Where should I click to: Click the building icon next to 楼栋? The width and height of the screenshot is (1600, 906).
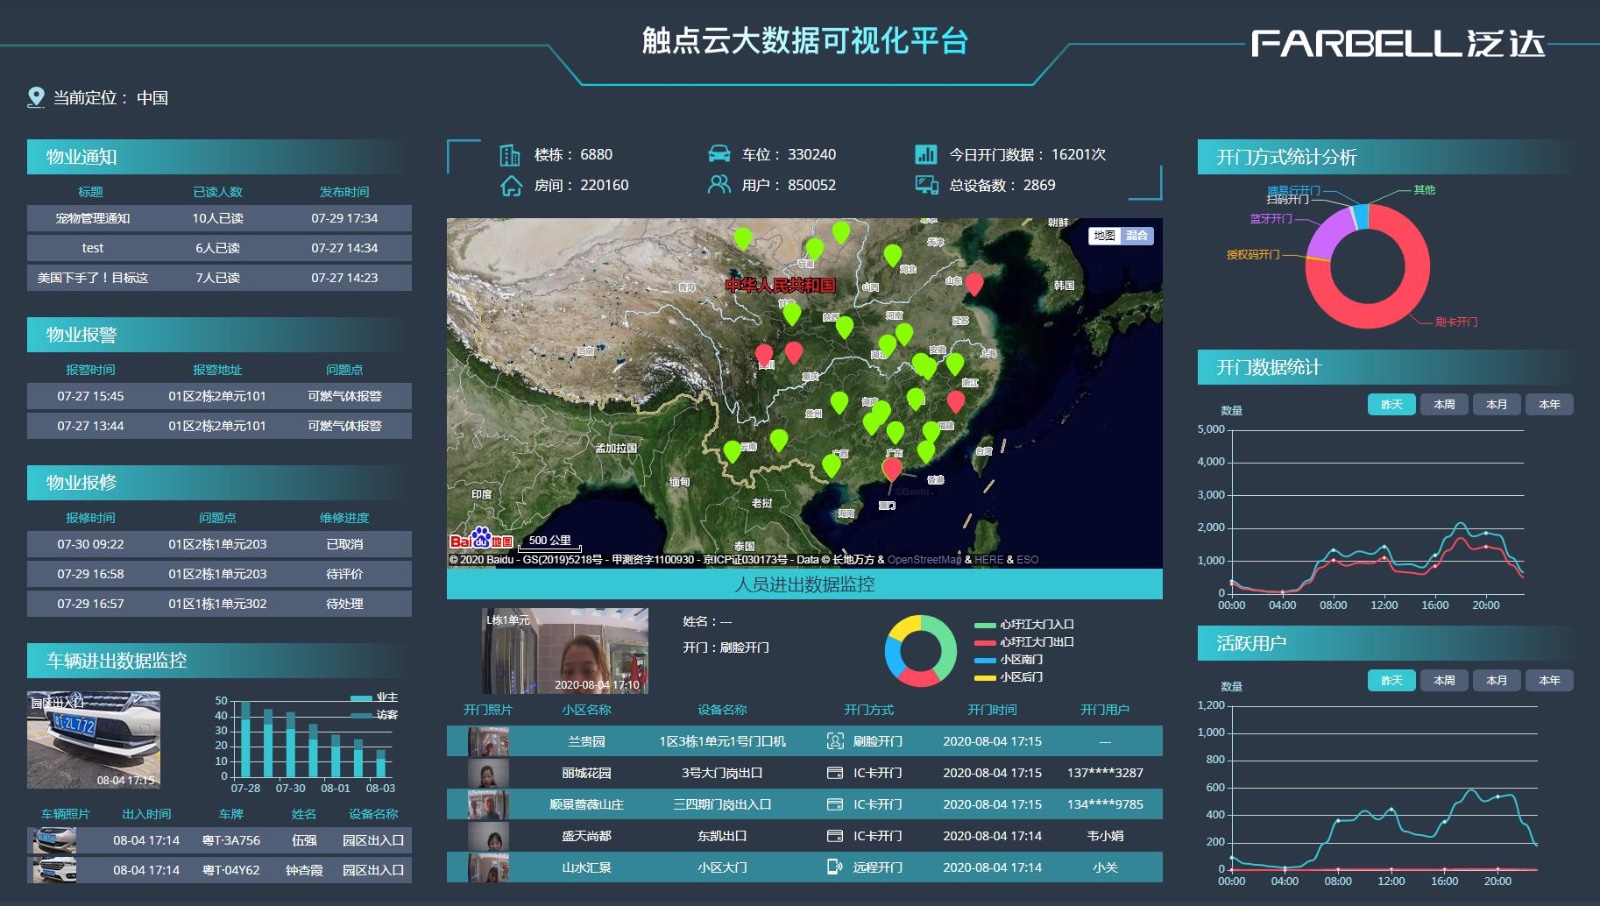[x=510, y=155]
